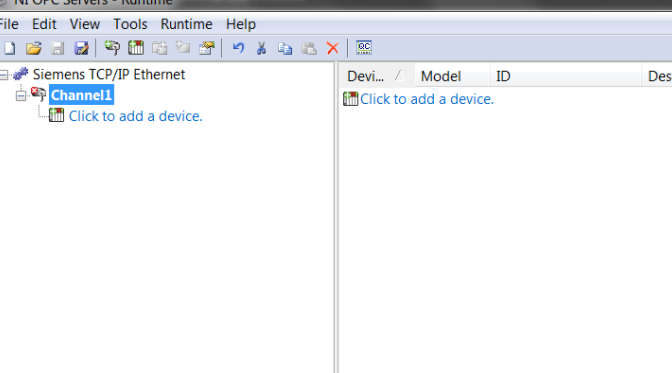672x373 pixels.
Task: Select the Channel1 tree item
Action: click(x=81, y=95)
